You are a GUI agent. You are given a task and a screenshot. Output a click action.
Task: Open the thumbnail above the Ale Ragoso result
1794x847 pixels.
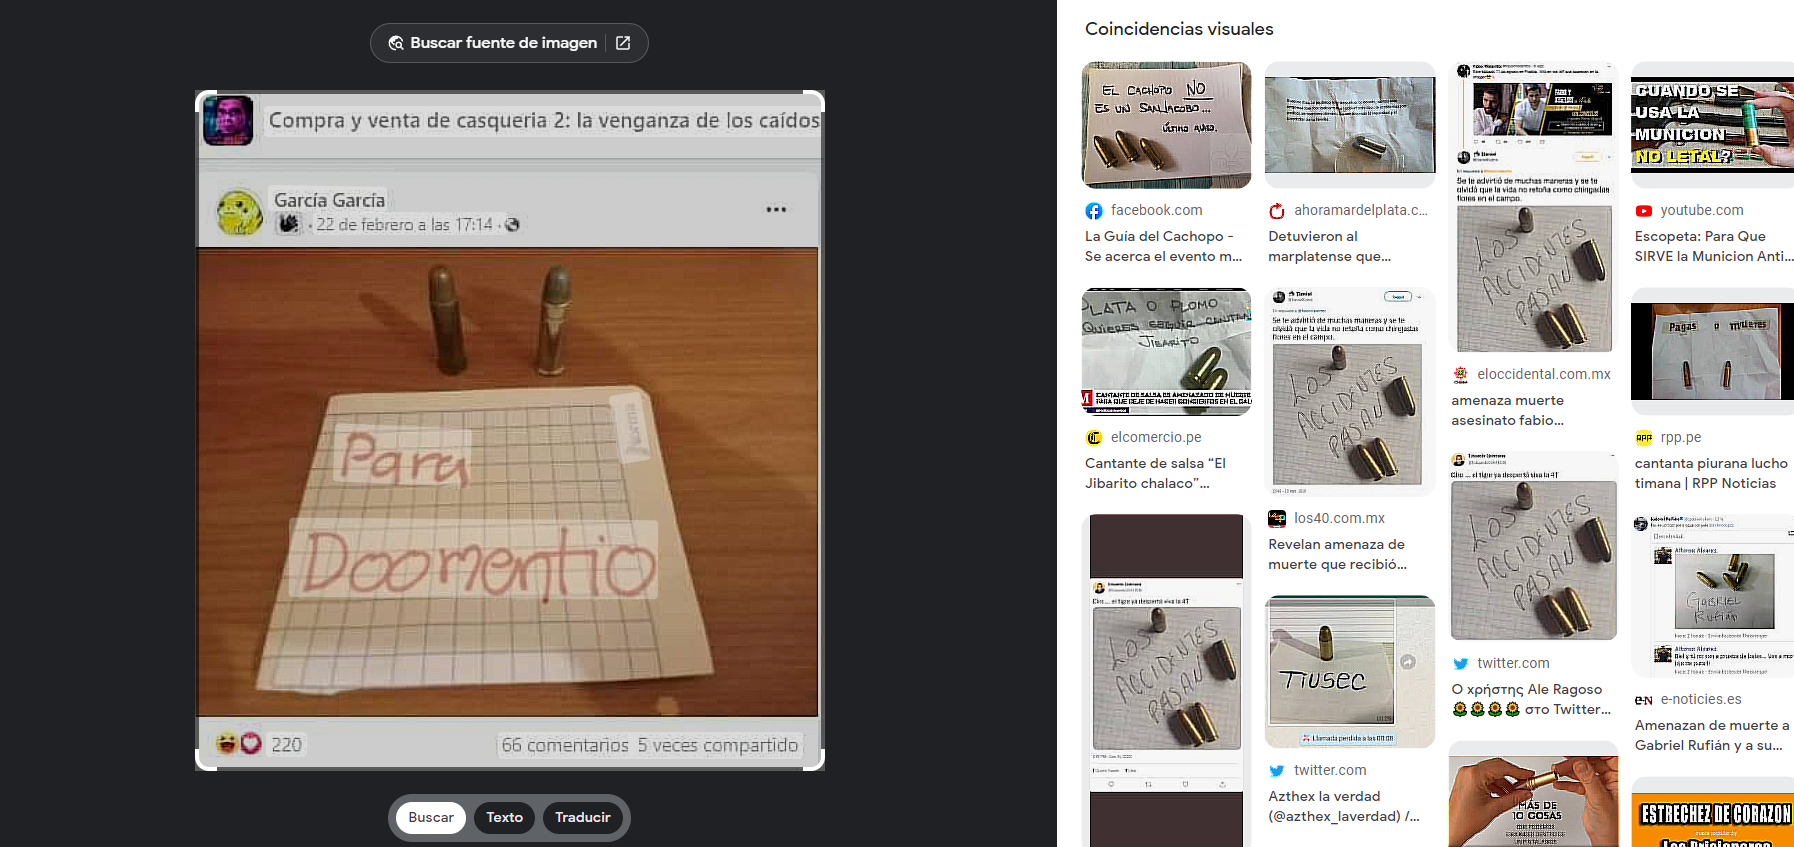pyautogui.click(x=1533, y=546)
